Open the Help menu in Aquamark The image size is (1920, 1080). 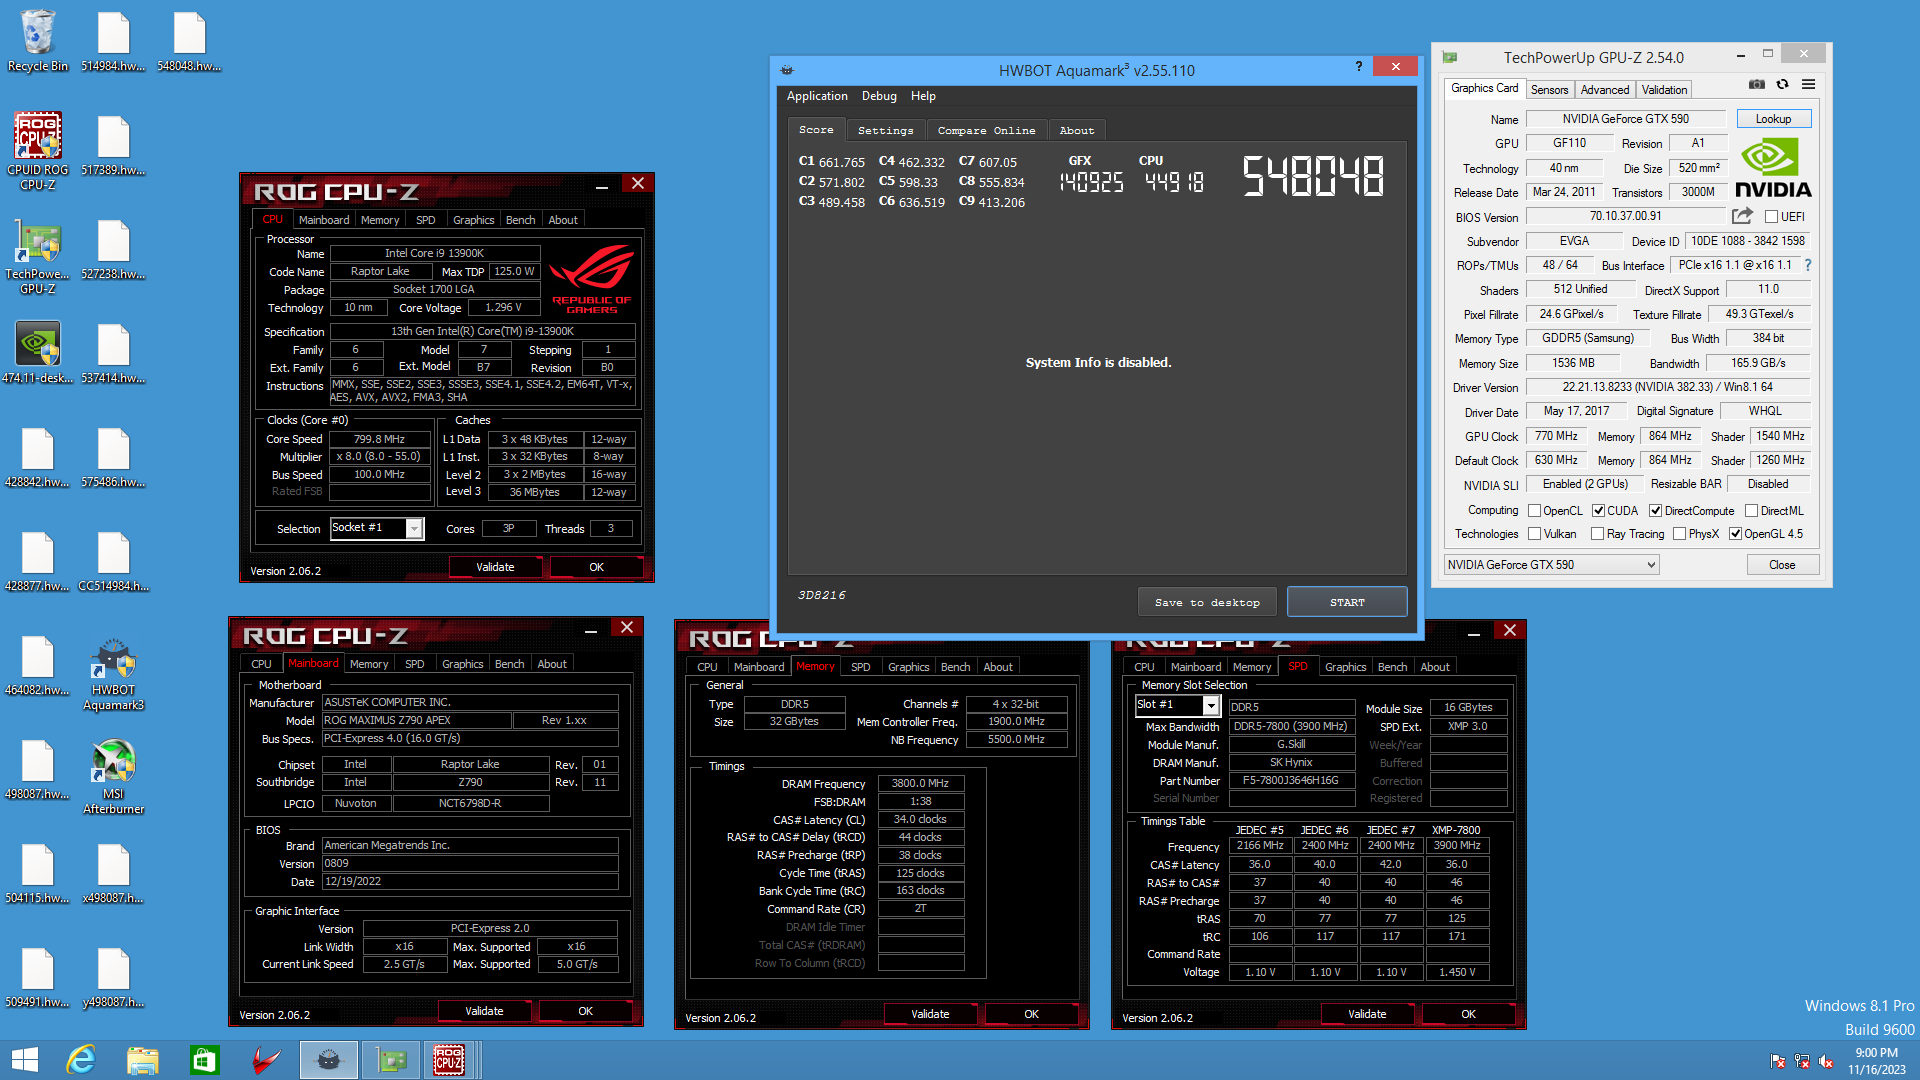[x=923, y=96]
